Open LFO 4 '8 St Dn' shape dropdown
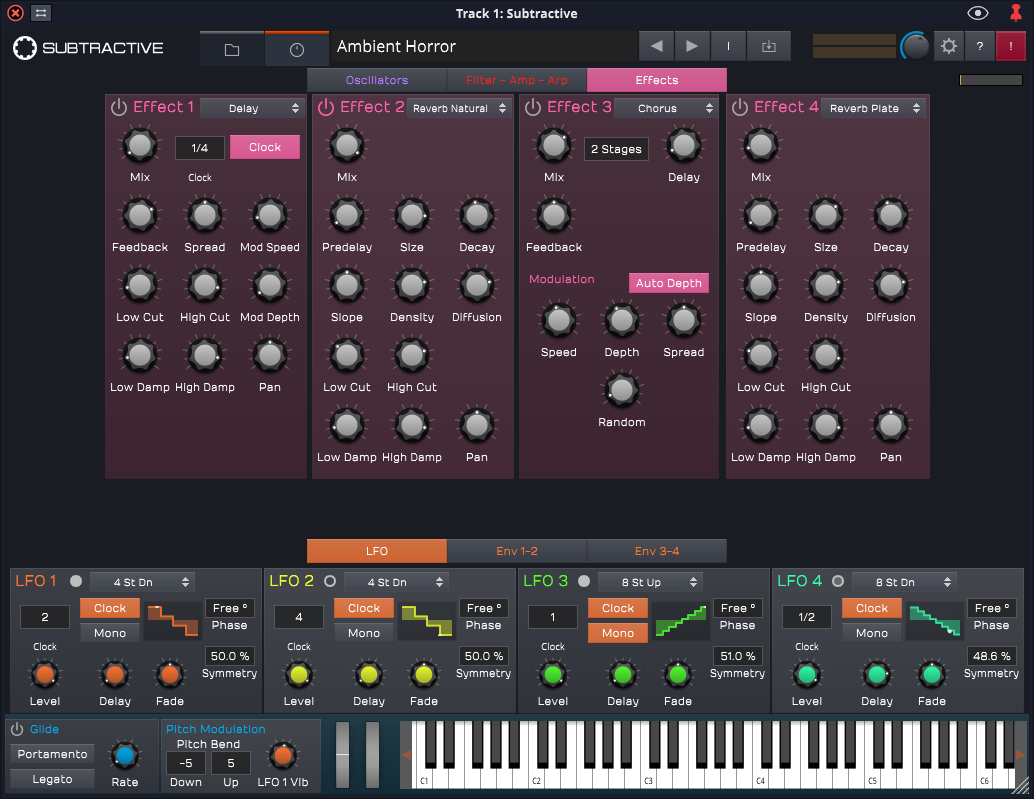Viewport: 1034px width, 799px height. 904,582
